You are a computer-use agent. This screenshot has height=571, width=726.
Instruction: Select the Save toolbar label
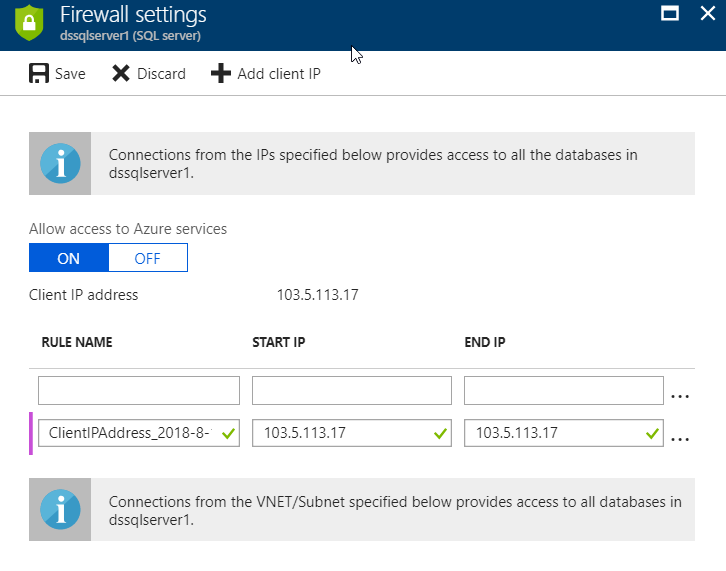click(x=70, y=74)
